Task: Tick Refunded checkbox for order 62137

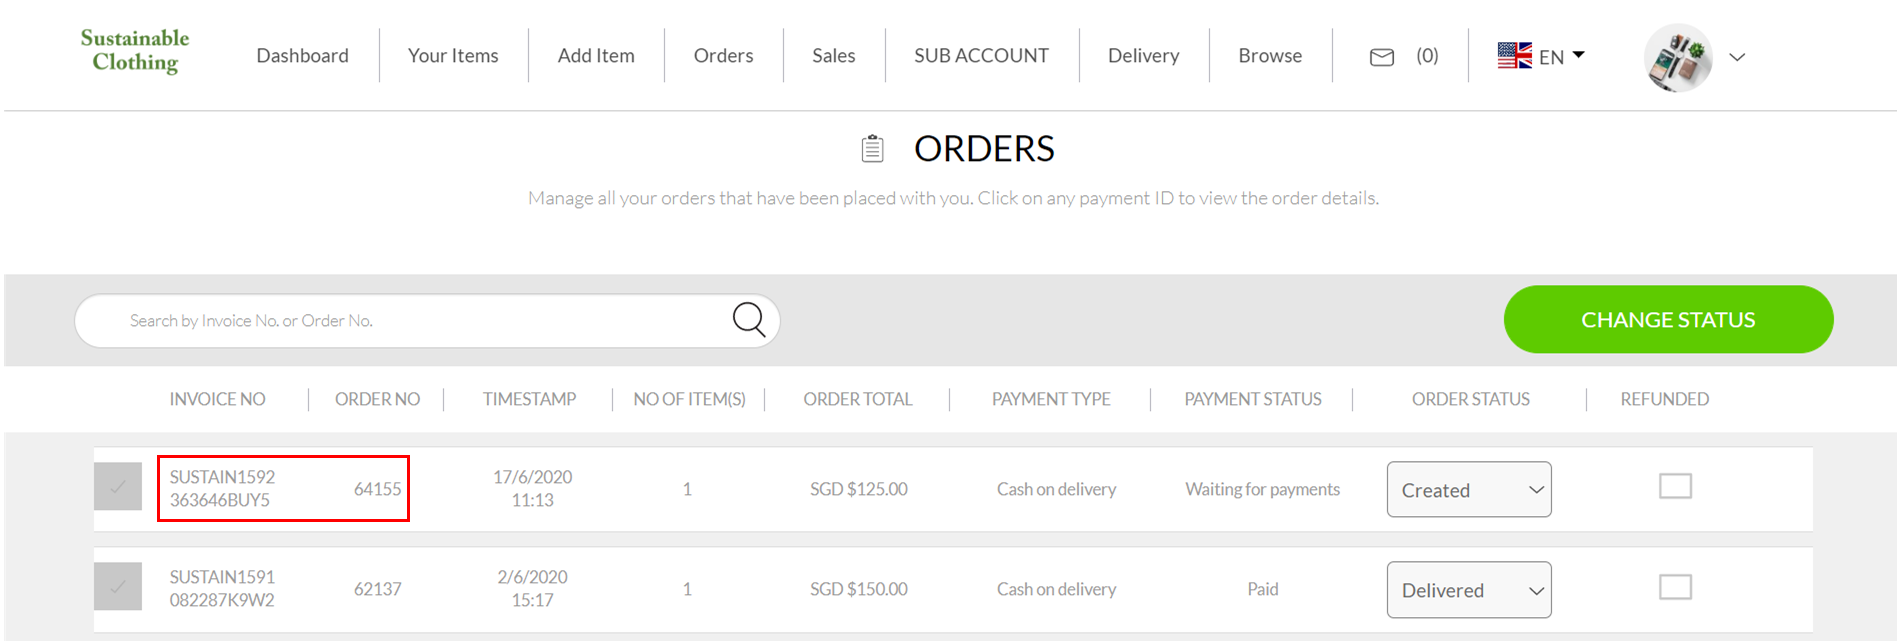Action: 1675,587
